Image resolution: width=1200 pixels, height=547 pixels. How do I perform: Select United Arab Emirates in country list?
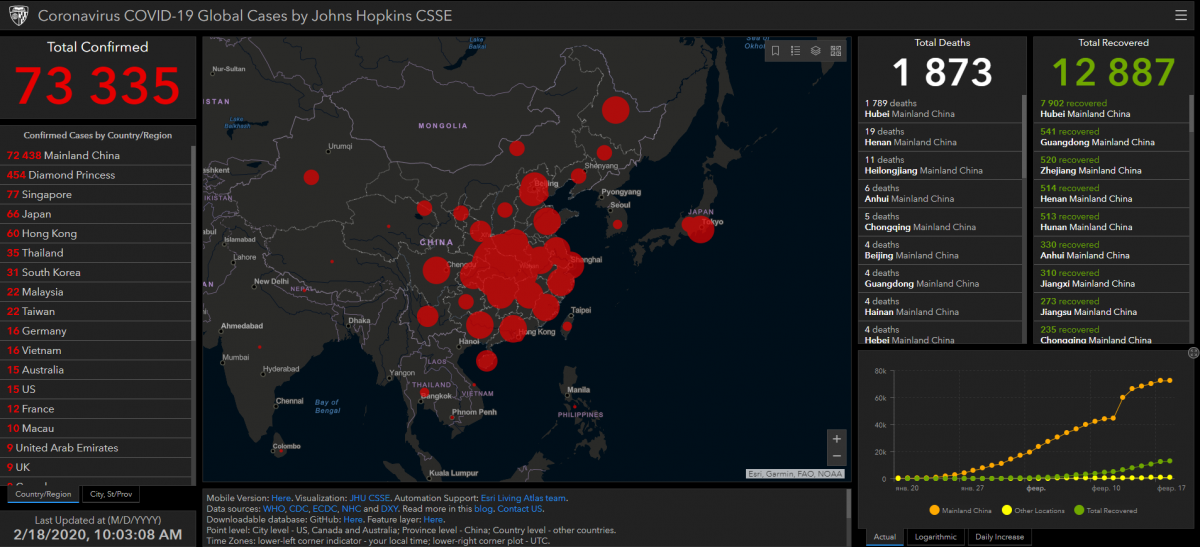coord(97,448)
